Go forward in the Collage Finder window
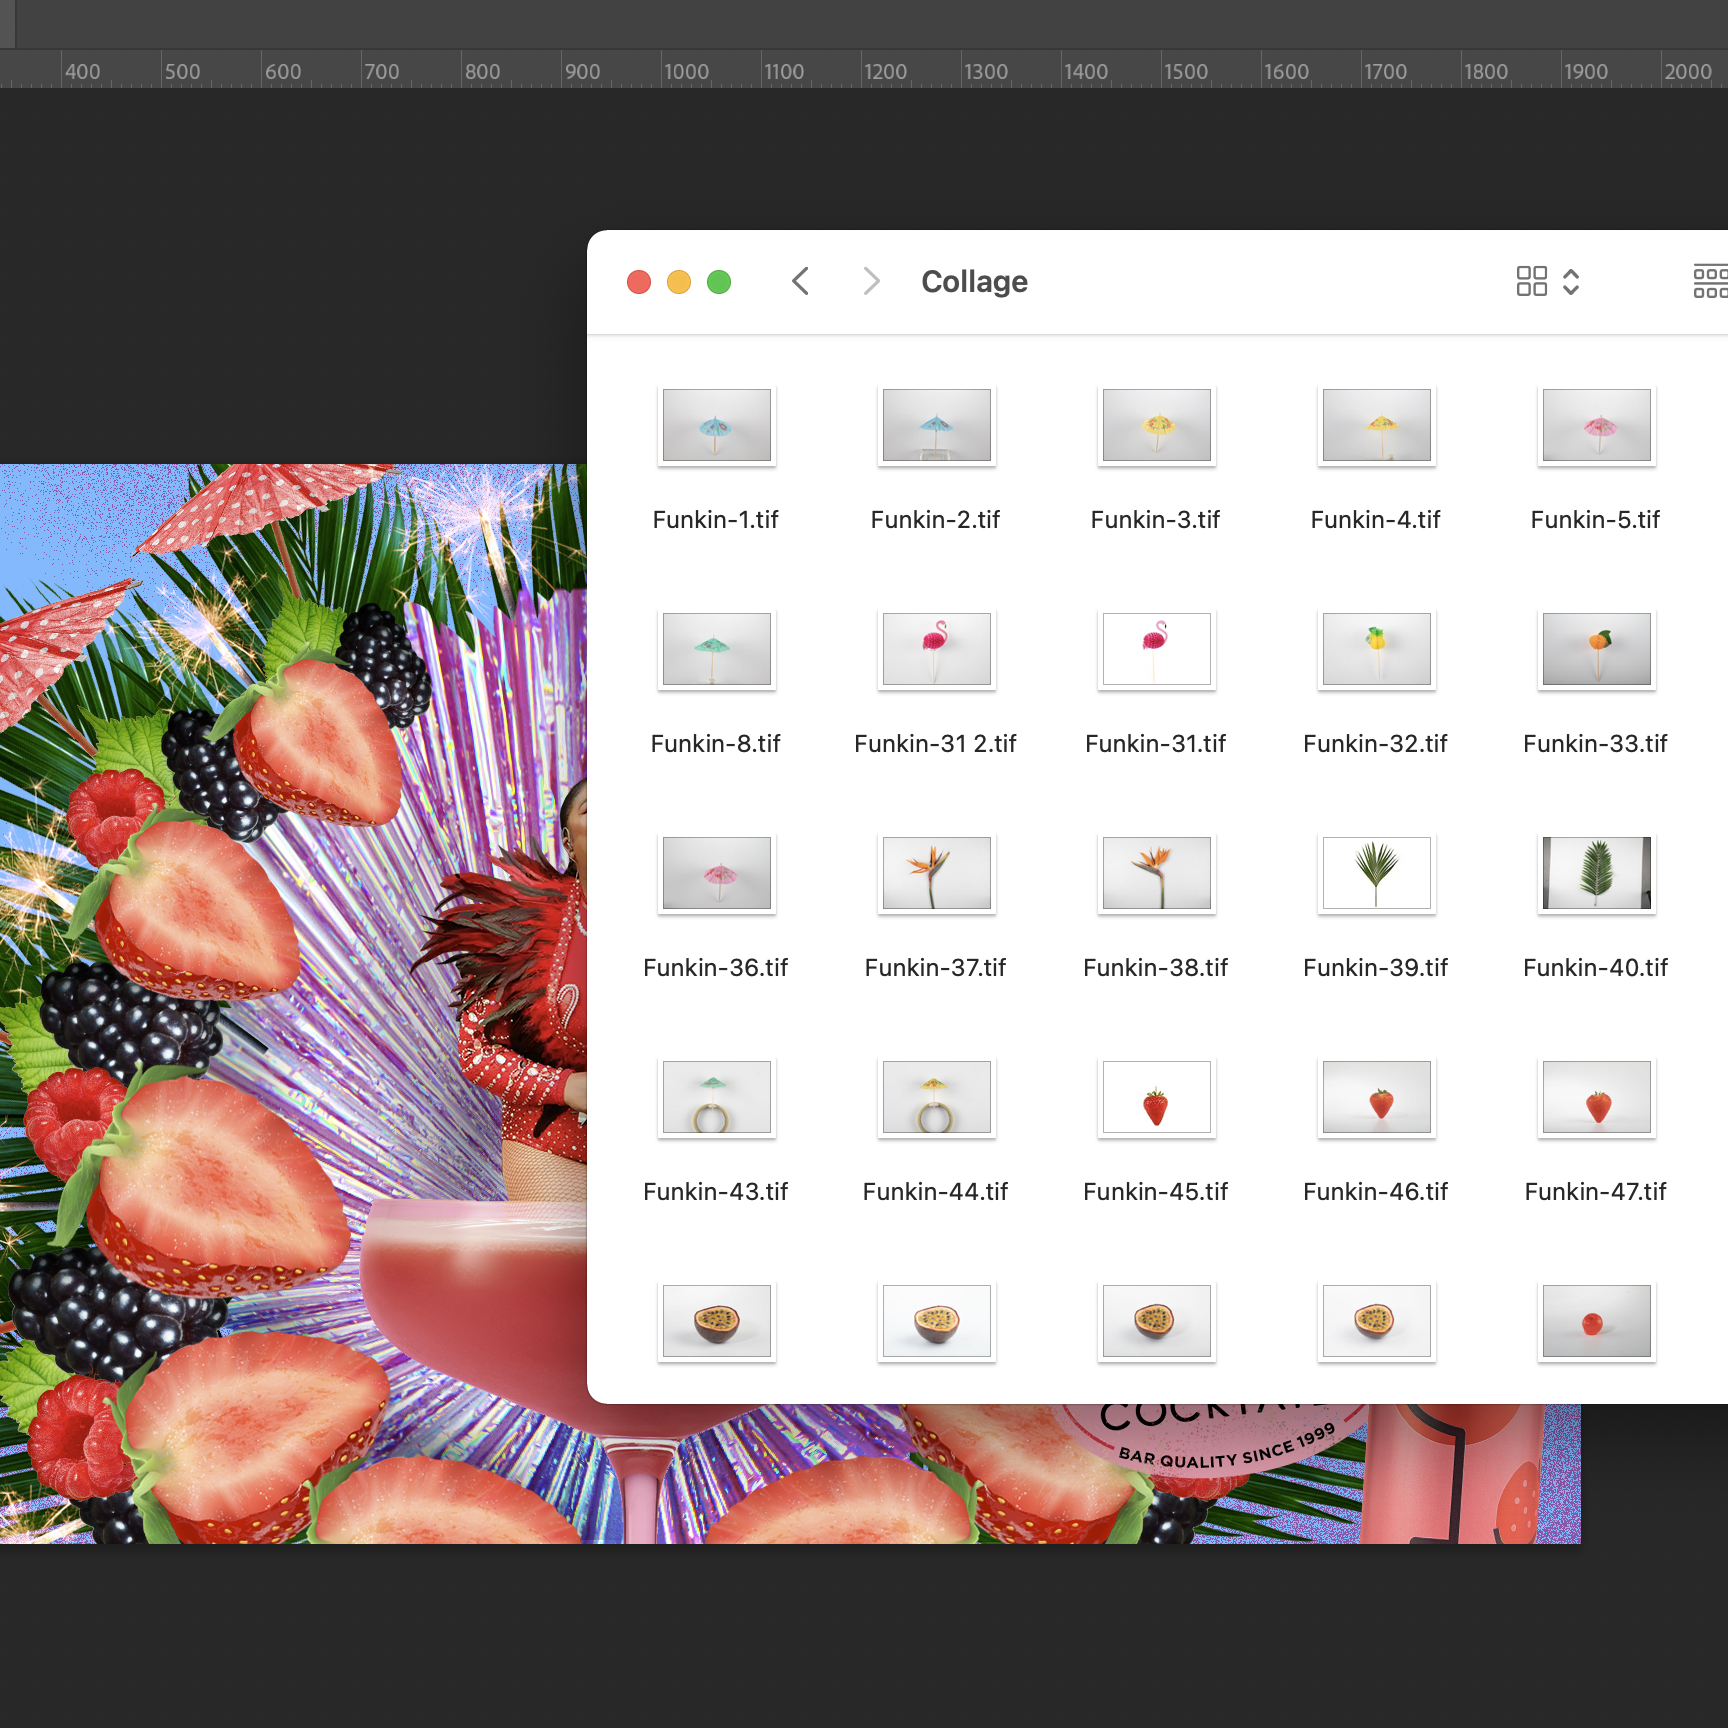This screenshot has width=1728, height=1728. pyautogui.click(x=871, y=281)
